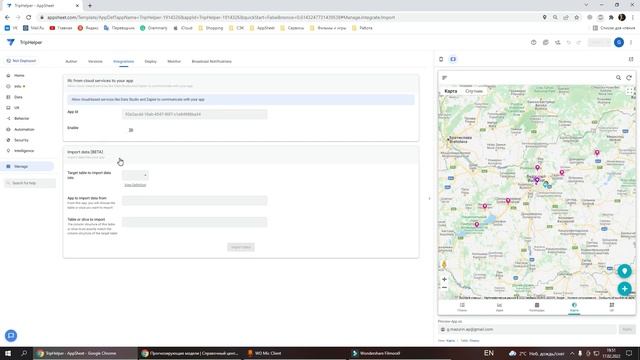The height and width of the screenshot is (360, 640).
Task: Open the Automation section in the sidebar
Action: click(x=24, y=129)
